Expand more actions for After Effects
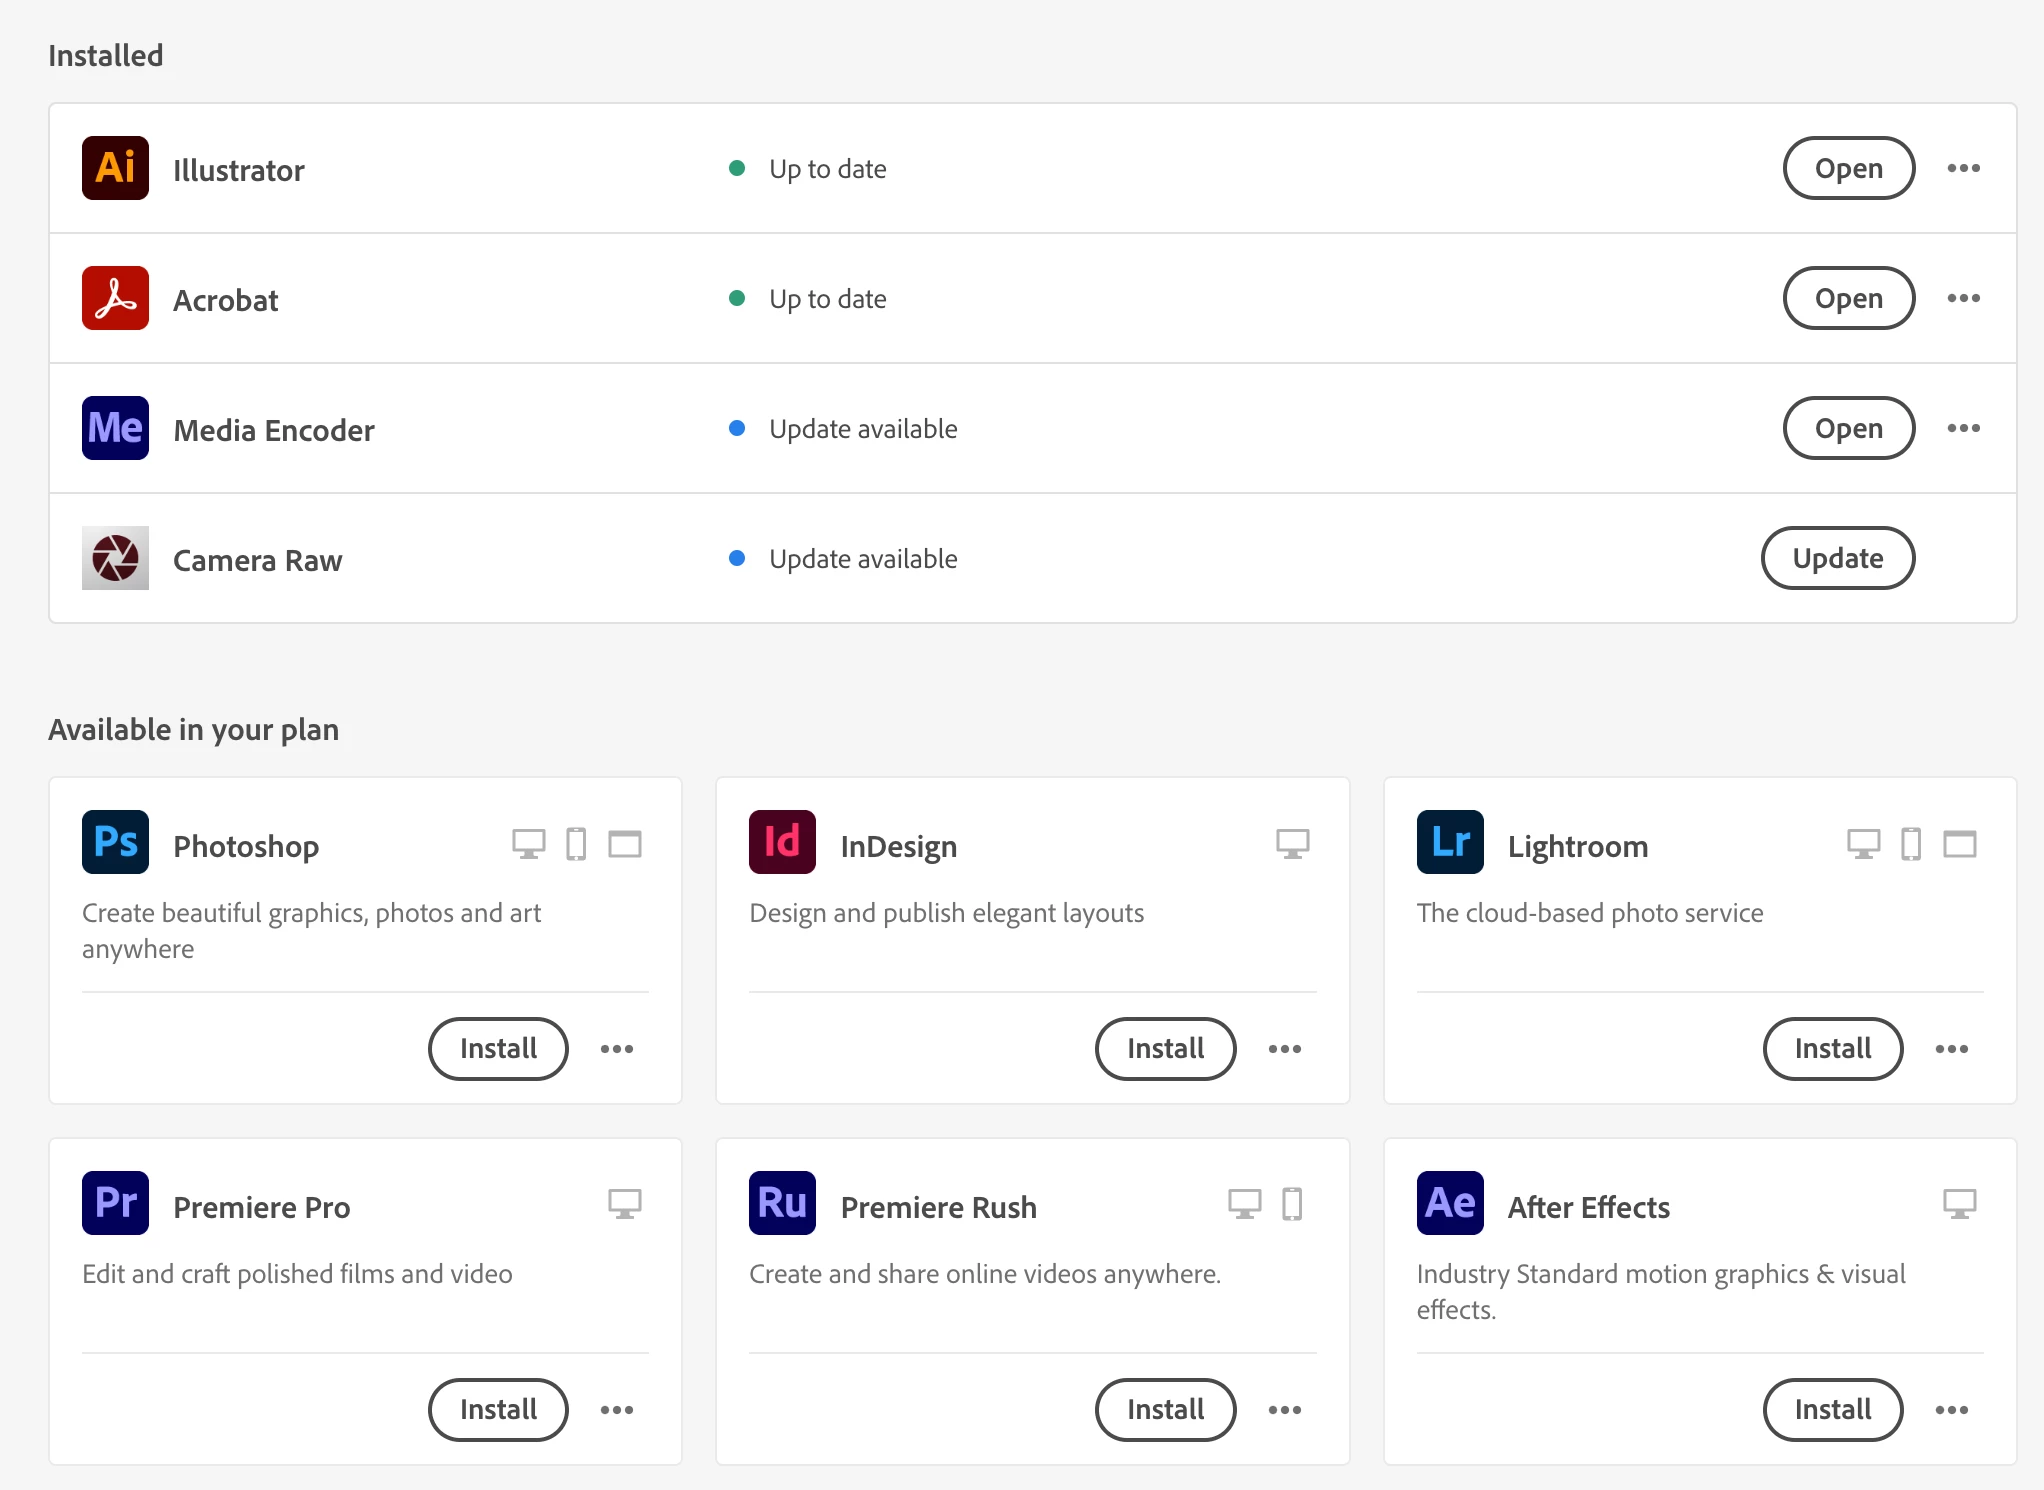2044x1490 pixels. pos(1951,1410)
